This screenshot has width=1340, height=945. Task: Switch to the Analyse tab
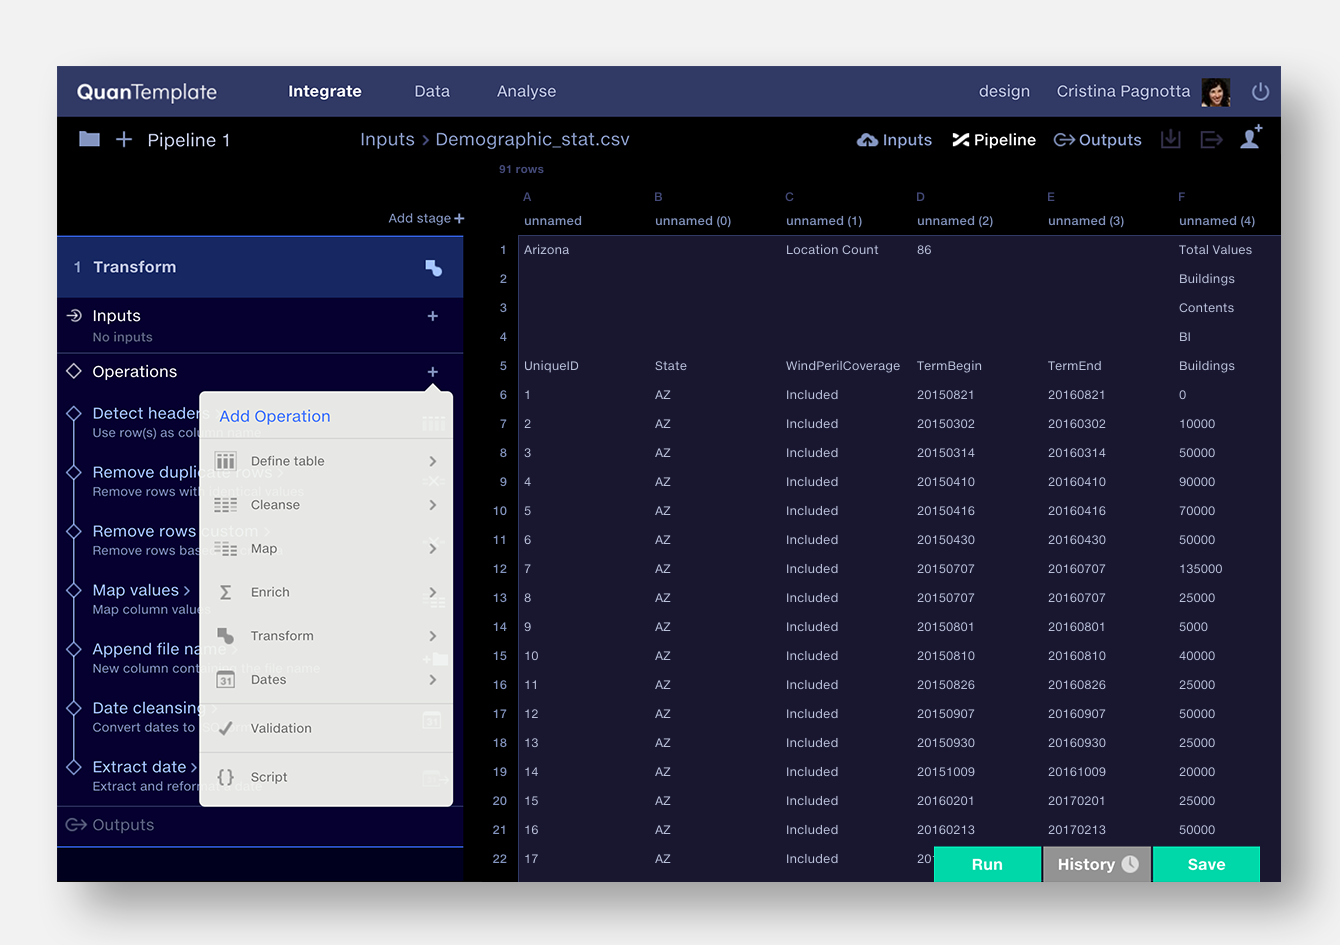pos(526,91)
